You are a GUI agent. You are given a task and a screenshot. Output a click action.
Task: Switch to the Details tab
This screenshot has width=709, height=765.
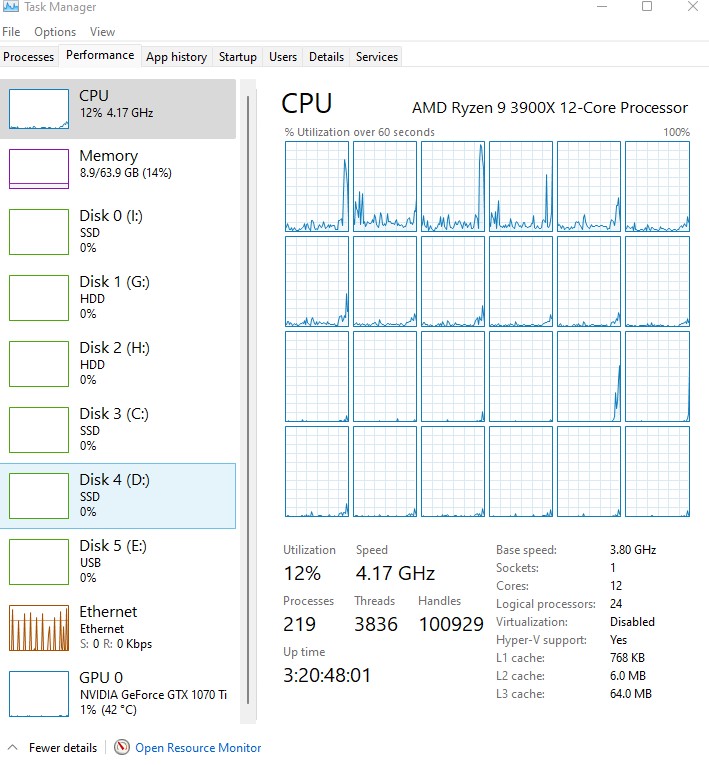click(x=326, y=57)
